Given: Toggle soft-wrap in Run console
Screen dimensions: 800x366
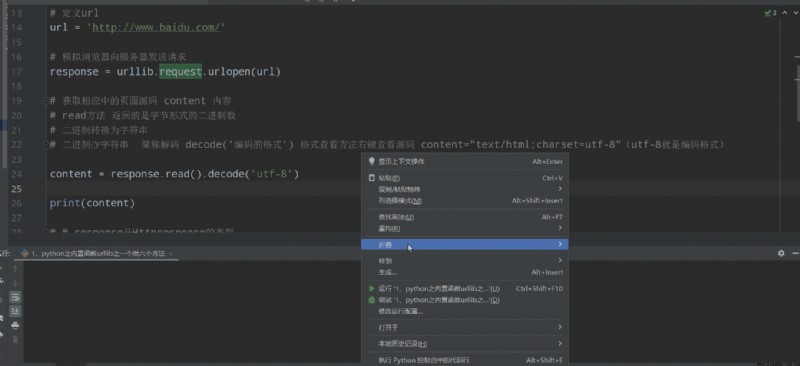Looking at the screenshot, I should [x=15, y=297].
